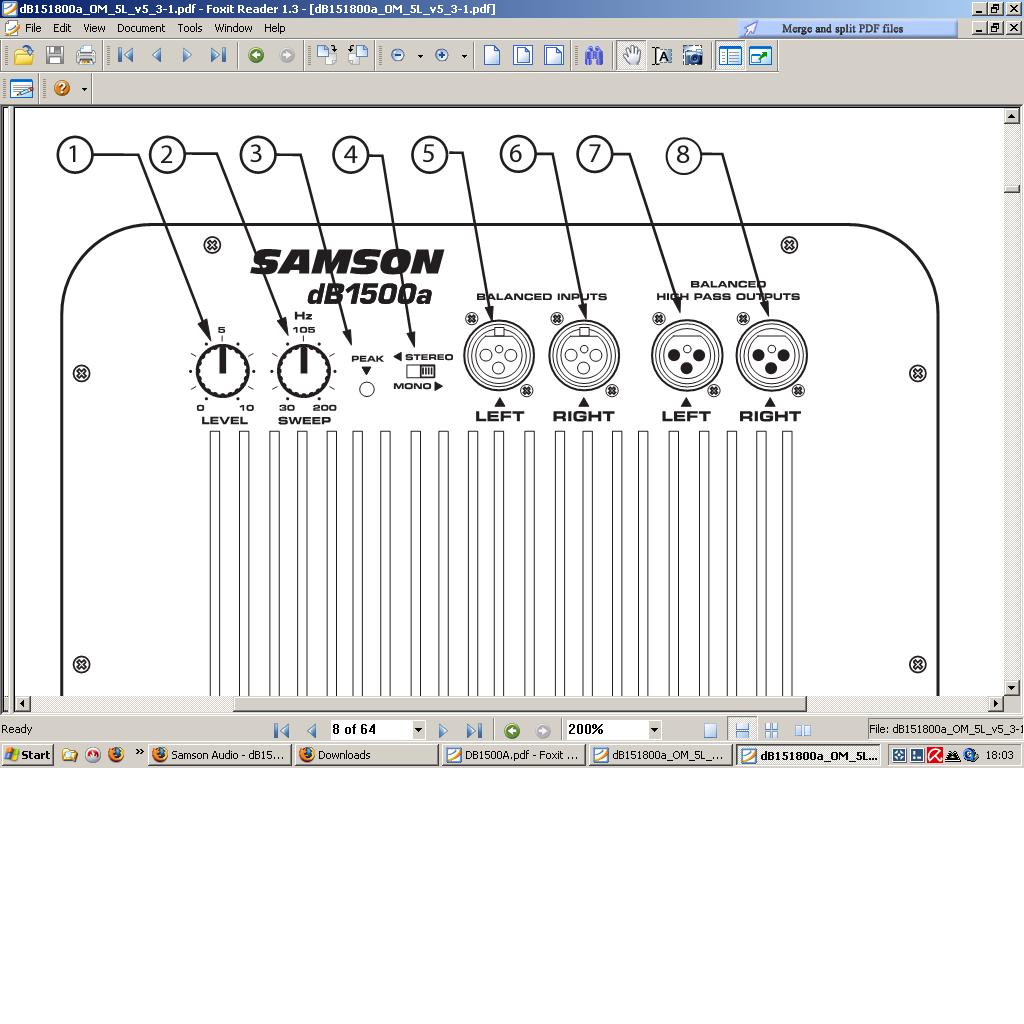
Task: Open the page number dropdown in status bar
Action: (x=419, y=729)
